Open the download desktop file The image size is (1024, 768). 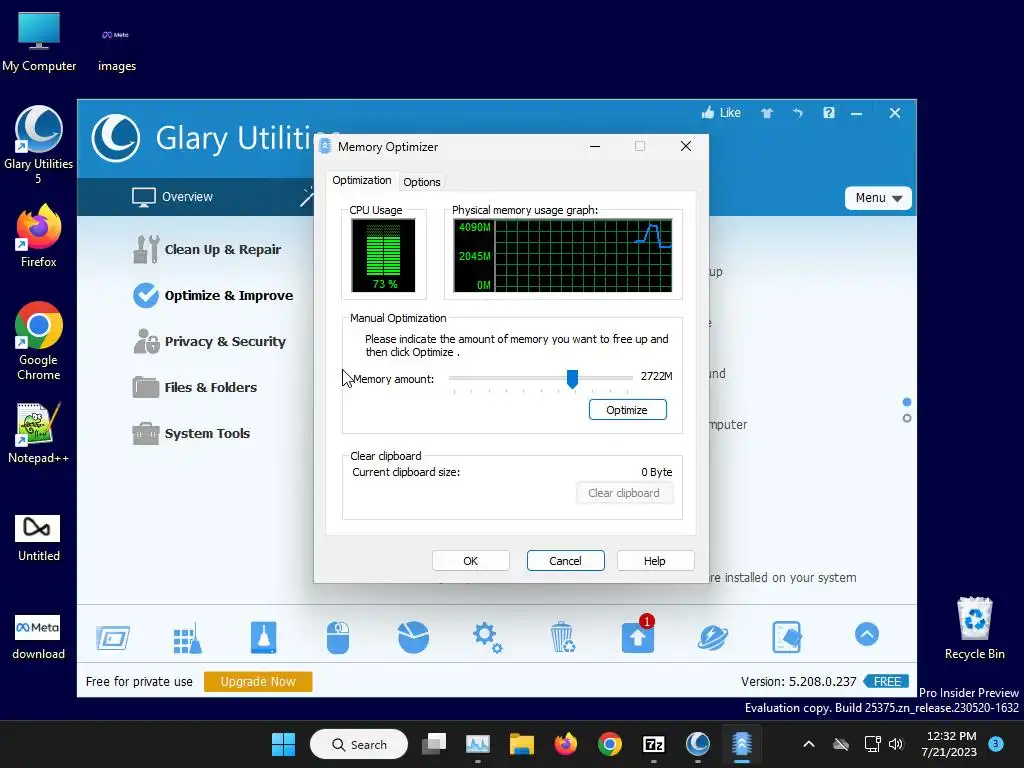[39, 637]
